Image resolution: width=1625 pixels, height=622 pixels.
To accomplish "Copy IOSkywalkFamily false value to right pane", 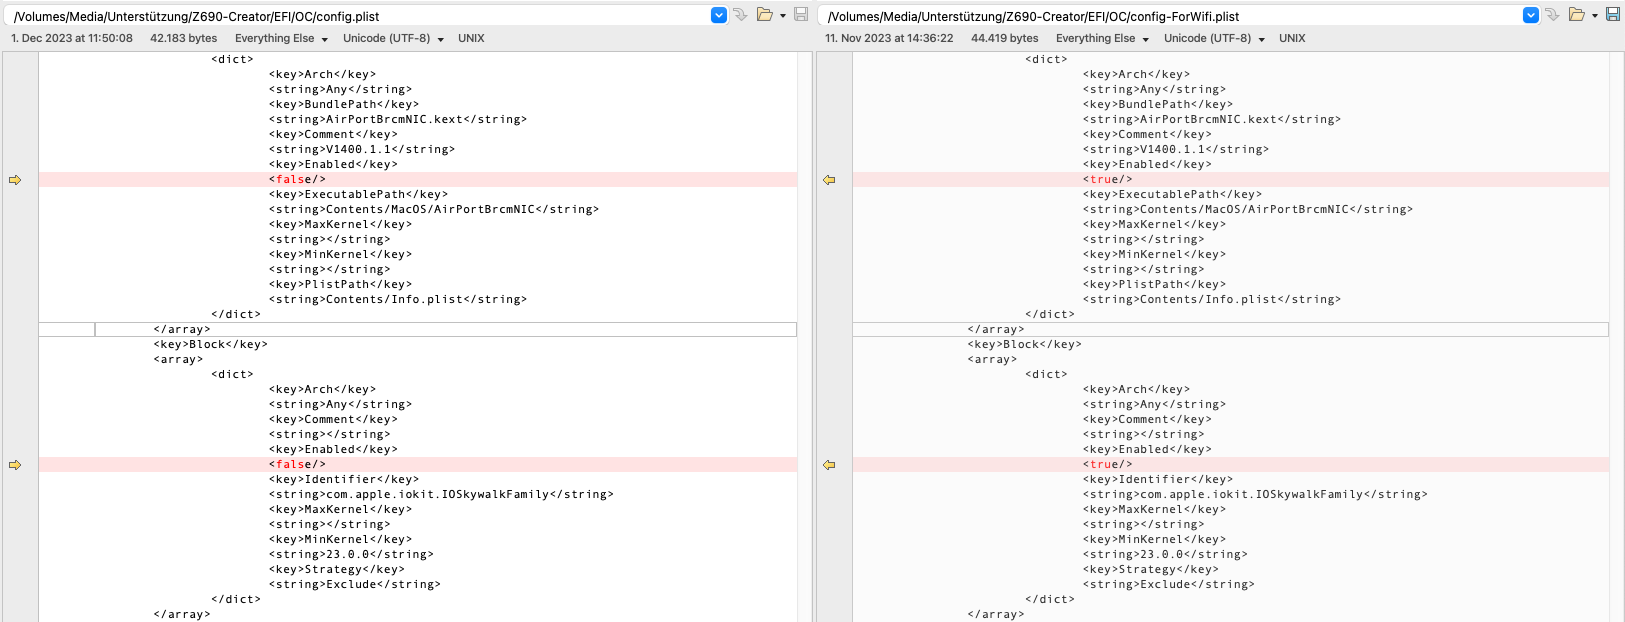I will pyautogui.click(x=15, y=465).
